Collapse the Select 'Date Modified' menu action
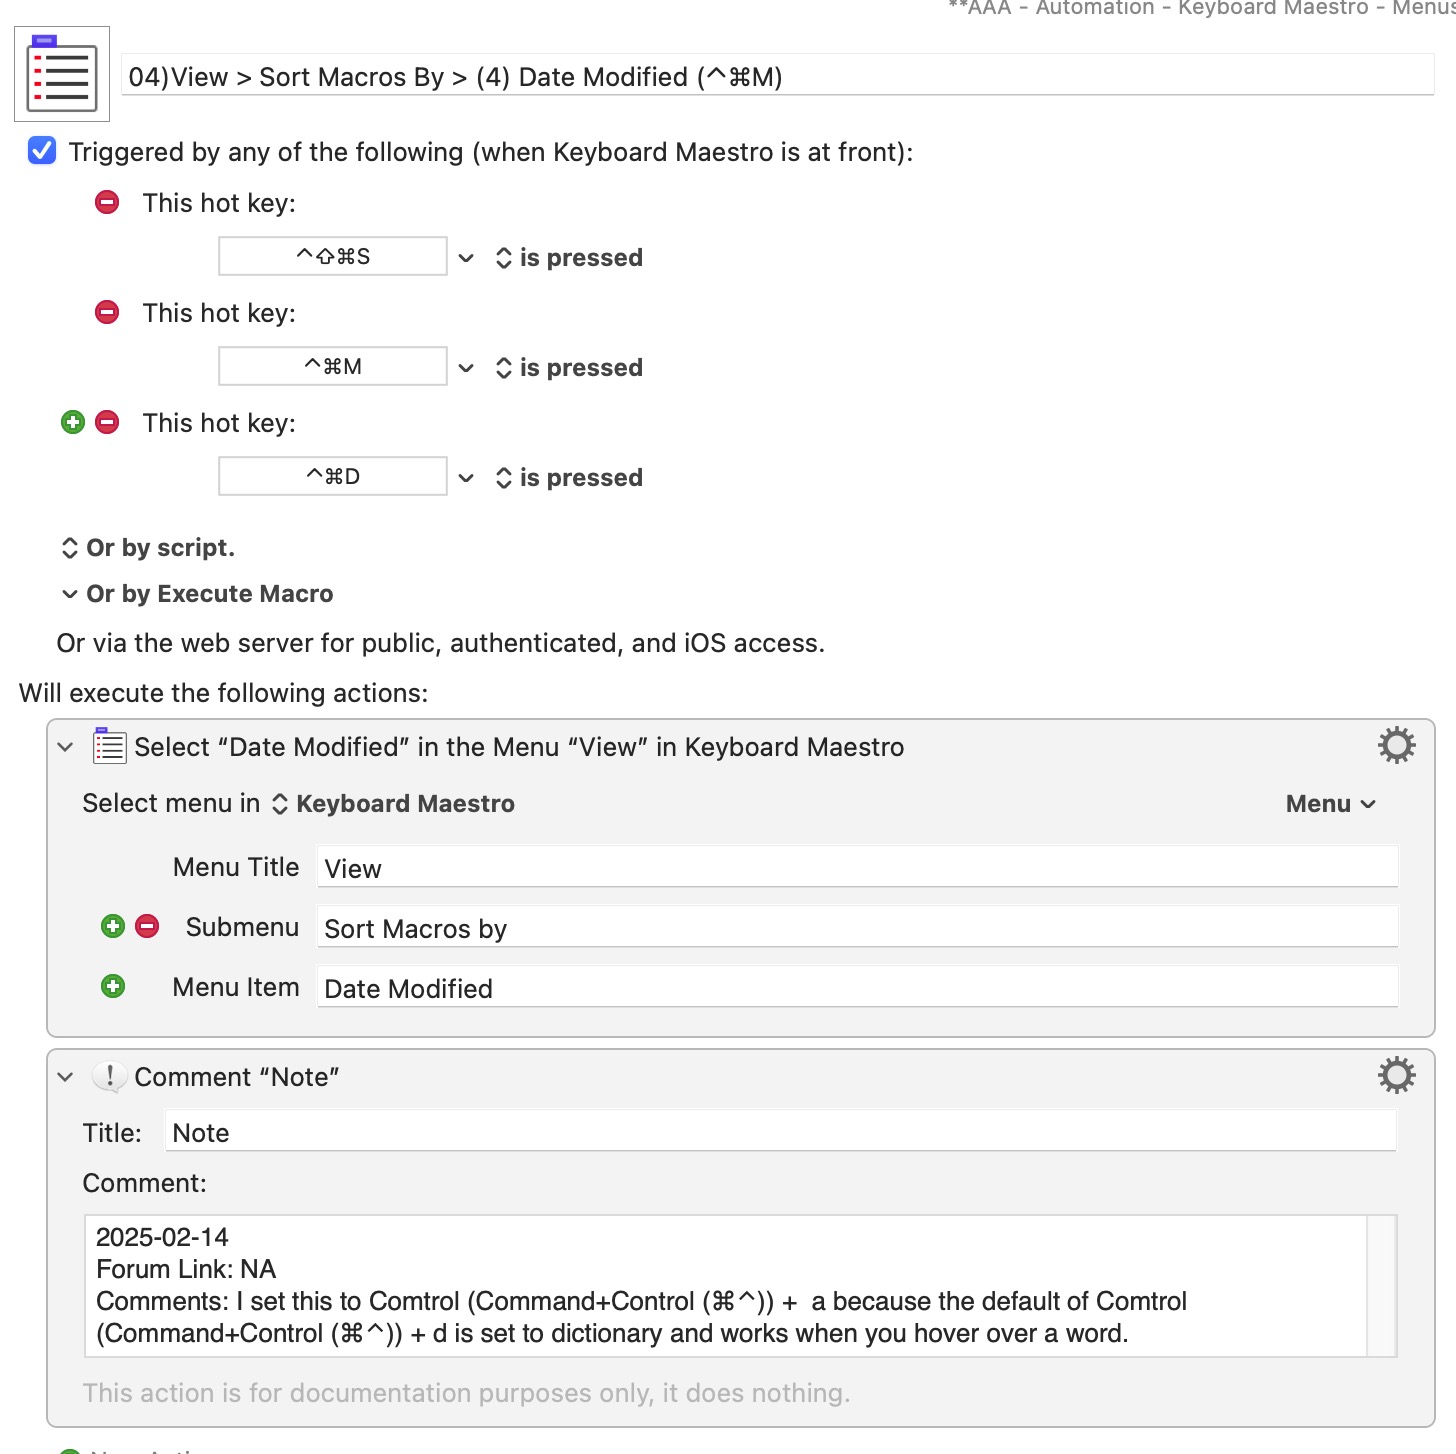The width and height of the screenshot is (1456, 1454). click(66, 747)
